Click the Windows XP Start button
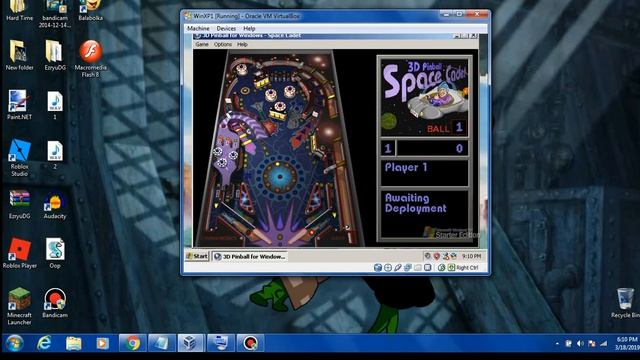This screenshot has width=640, height=360. tap(197, 256)
